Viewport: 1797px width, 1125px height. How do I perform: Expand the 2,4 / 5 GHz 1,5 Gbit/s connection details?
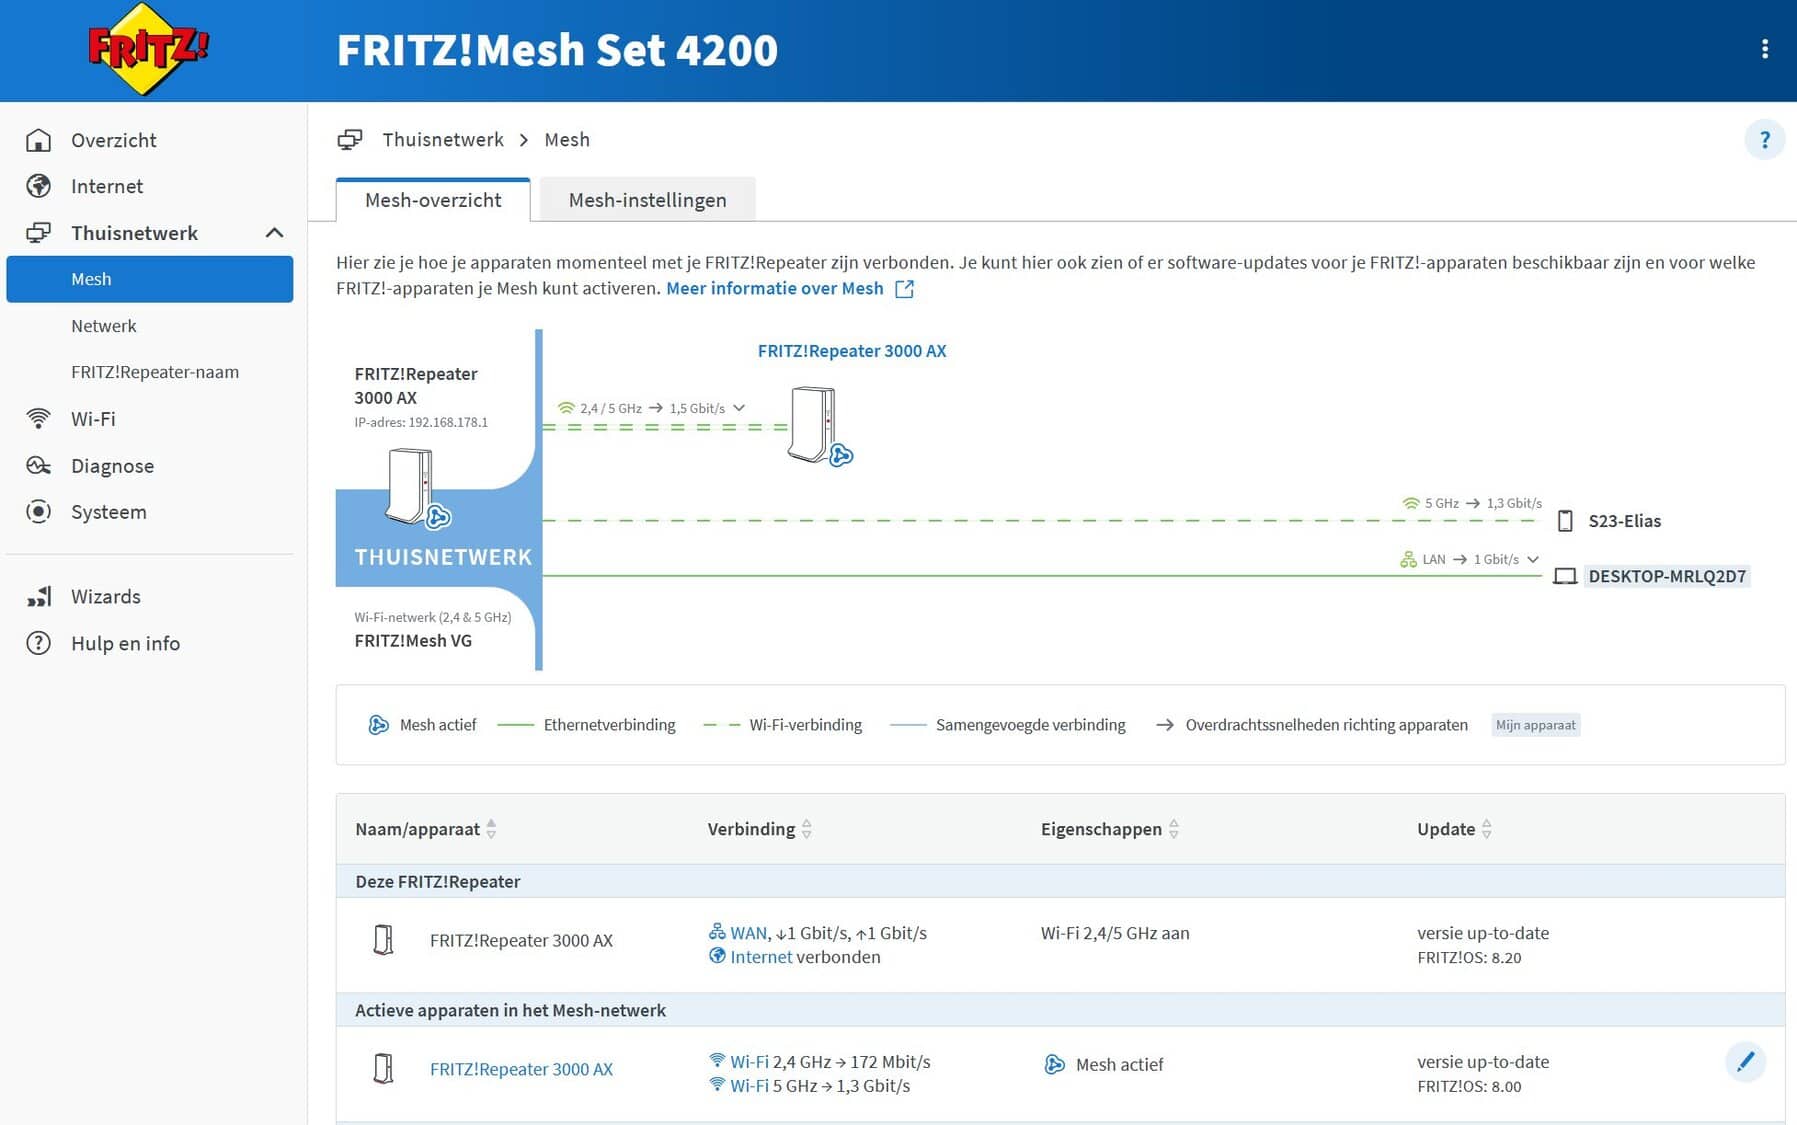[x=739, y=408]
